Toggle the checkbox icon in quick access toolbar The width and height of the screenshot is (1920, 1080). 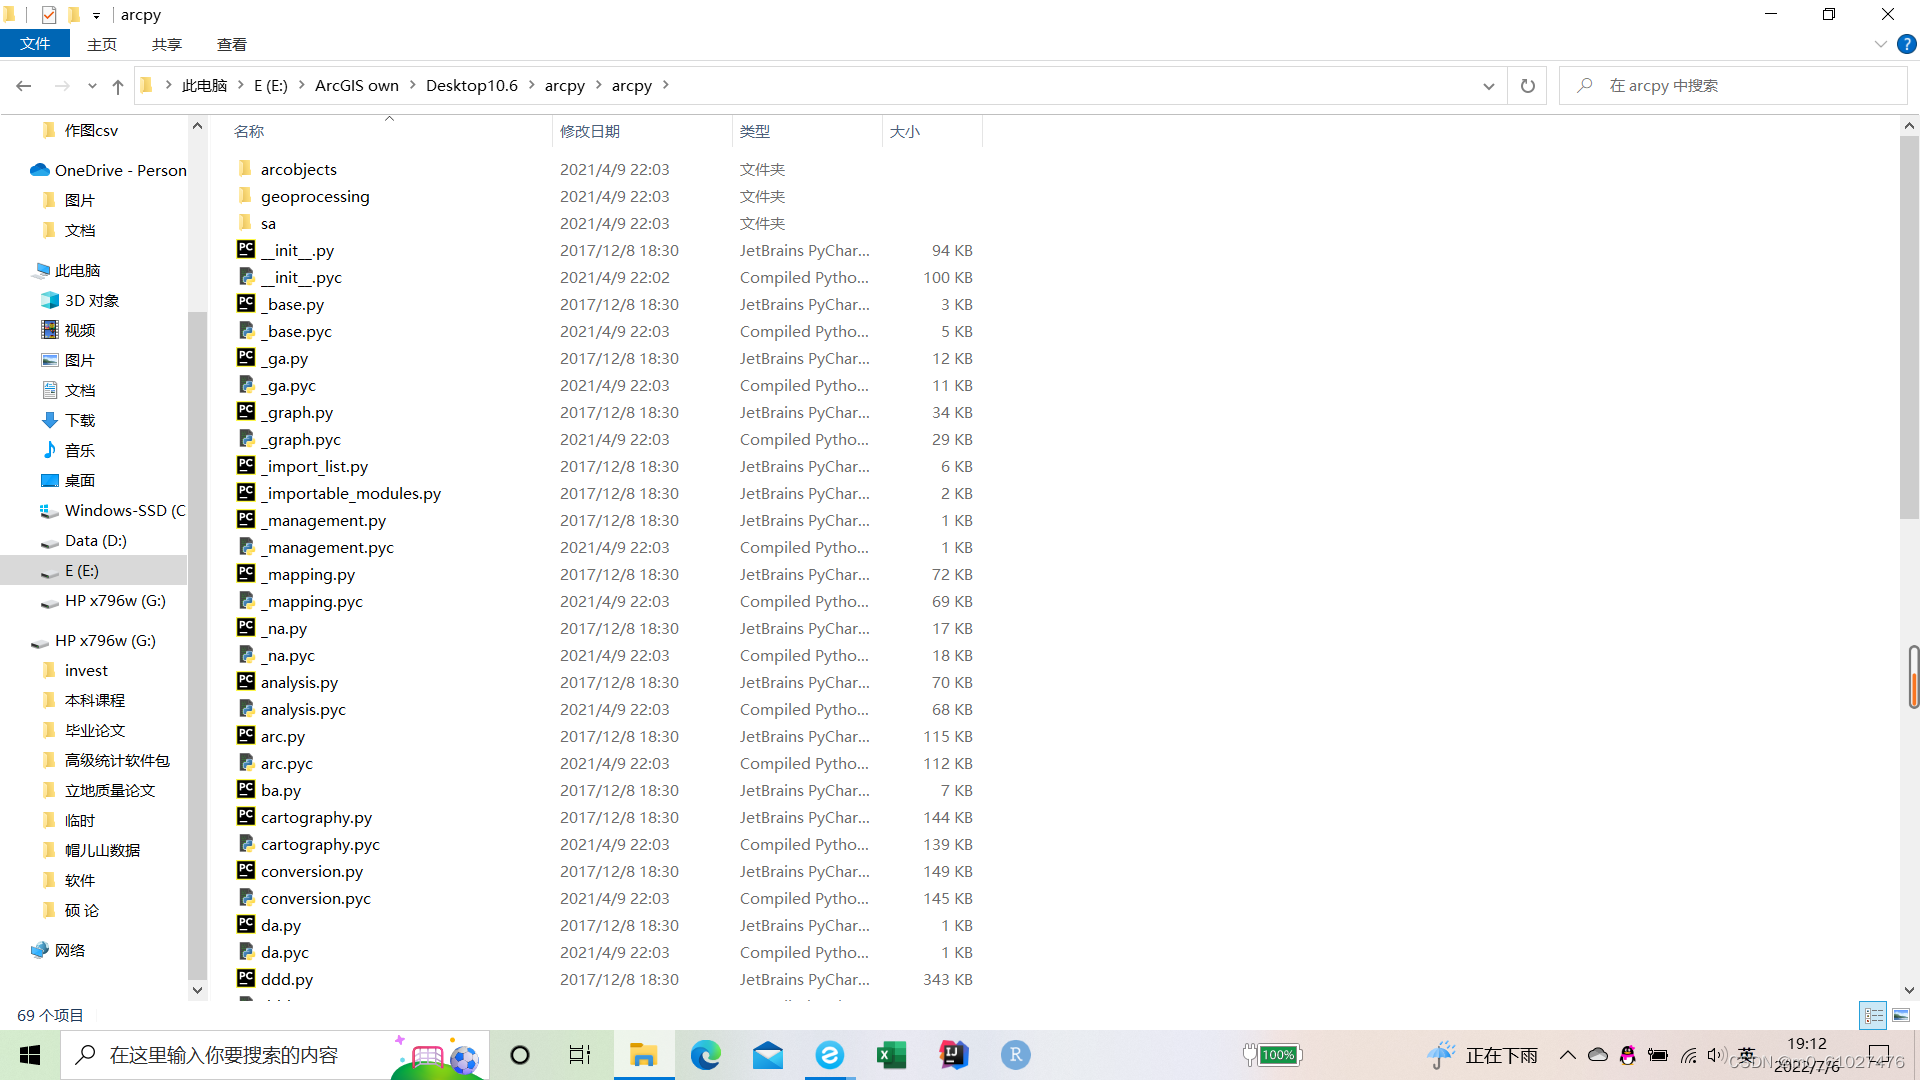(x=48, y=14)
